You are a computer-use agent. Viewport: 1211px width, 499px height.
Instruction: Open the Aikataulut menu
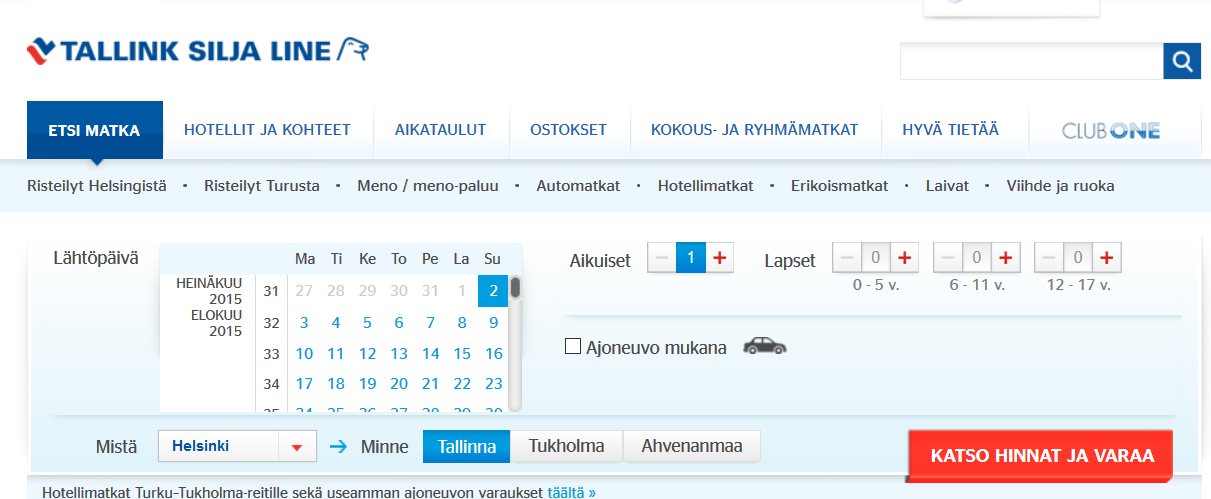tap(440, 130)
